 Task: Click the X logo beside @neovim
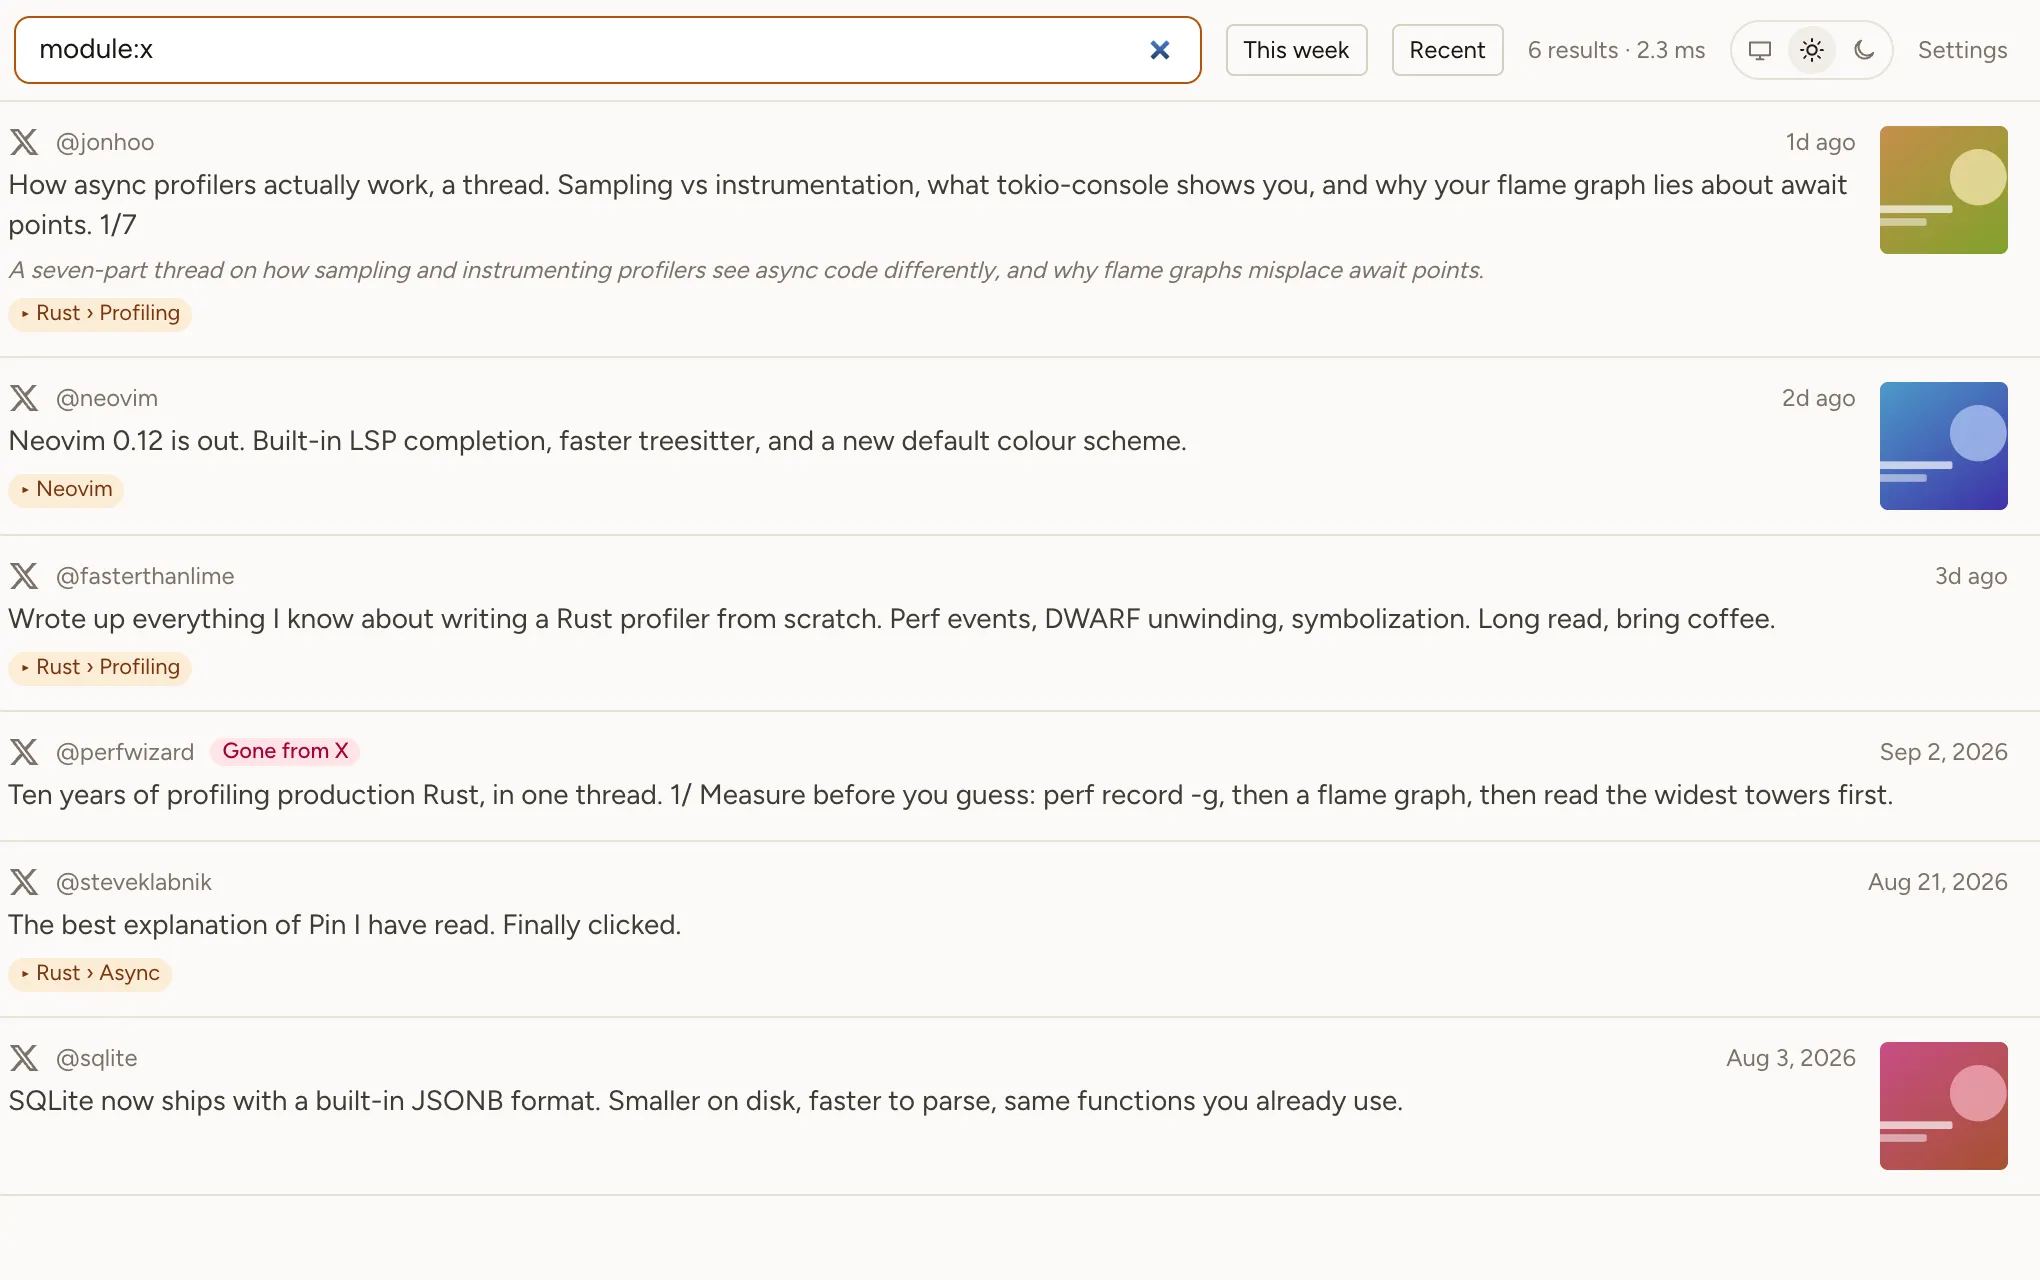click(x=24, y=398)
